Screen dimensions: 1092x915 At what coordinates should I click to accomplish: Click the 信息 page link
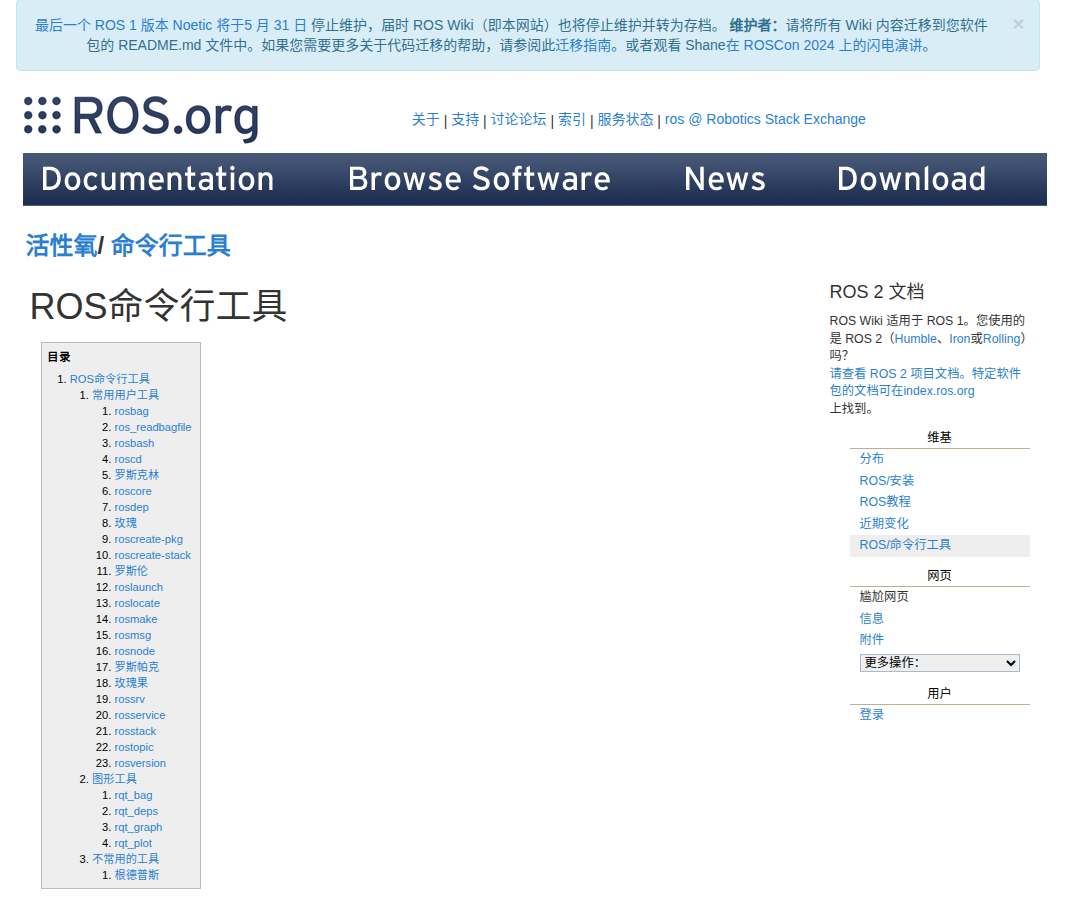tap(871, 618)
